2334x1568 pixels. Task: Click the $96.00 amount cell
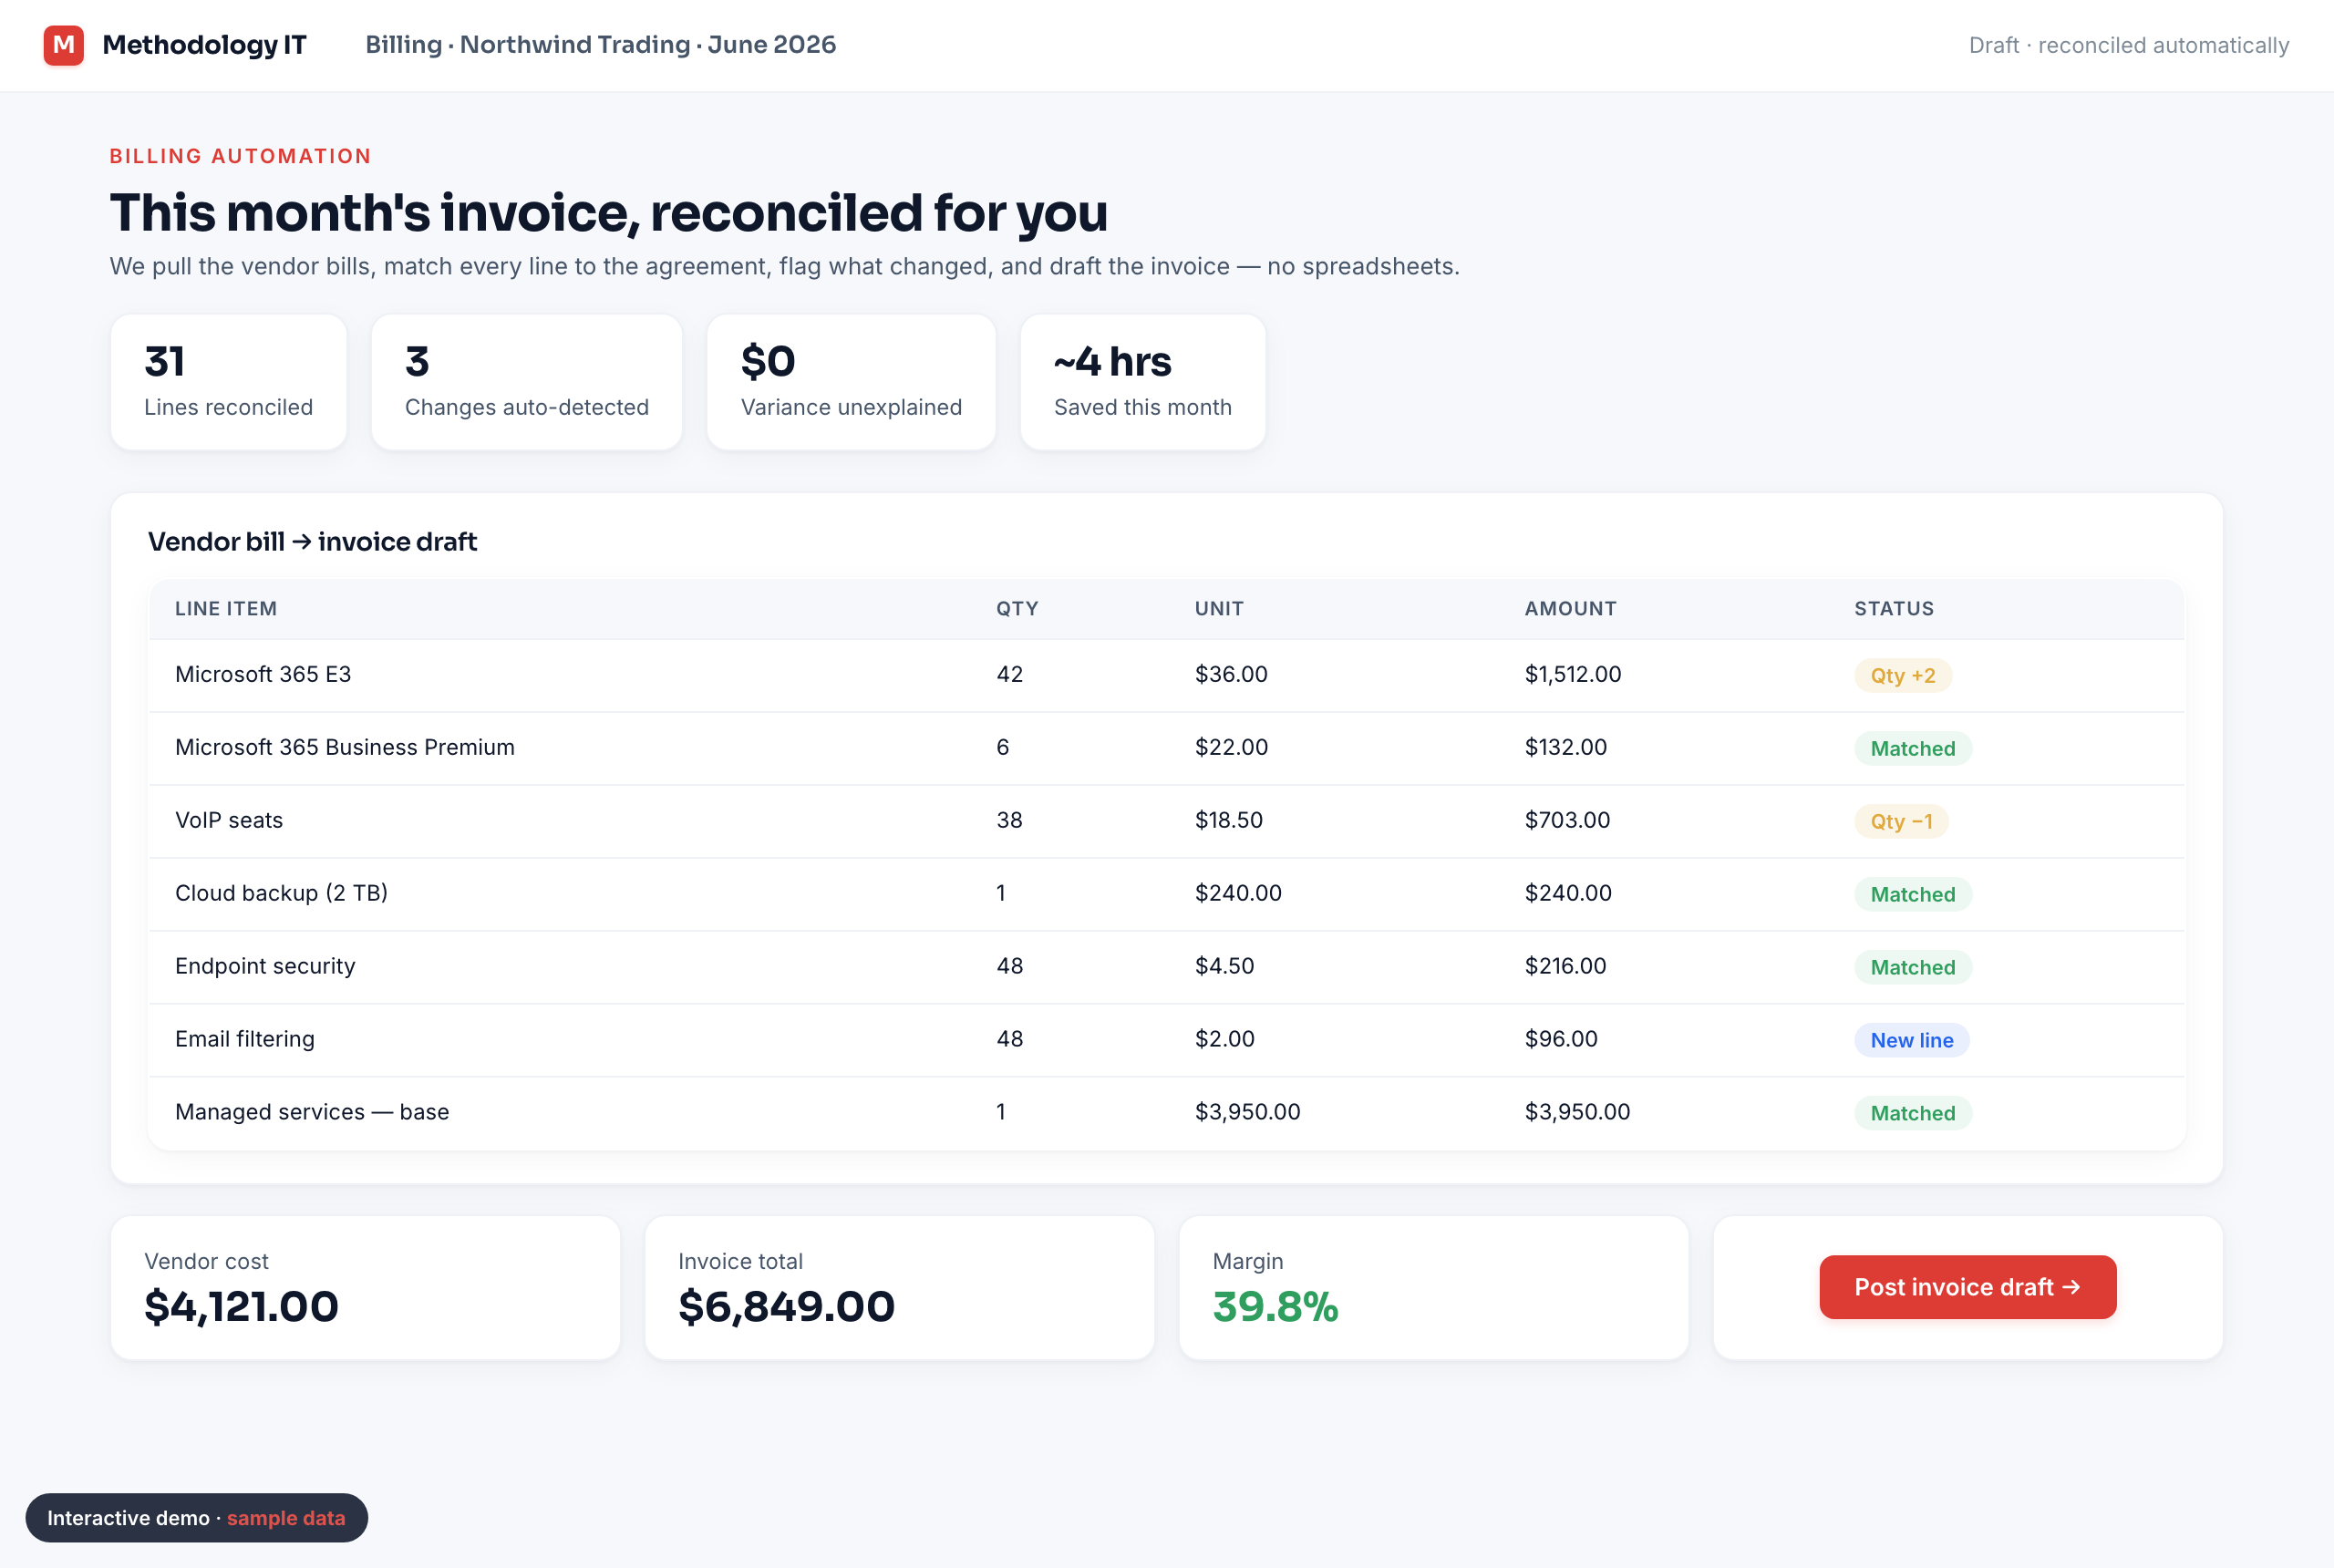[1561, 1040]
